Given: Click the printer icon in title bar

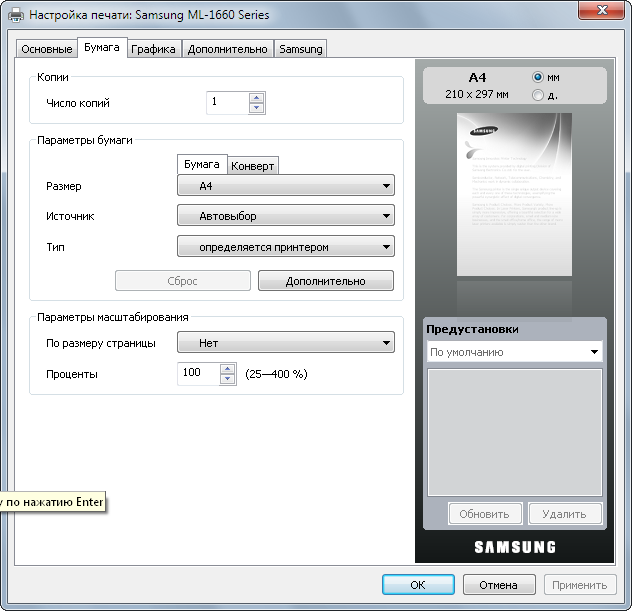Looking at the screenshot, I should (x=15, y=16).
